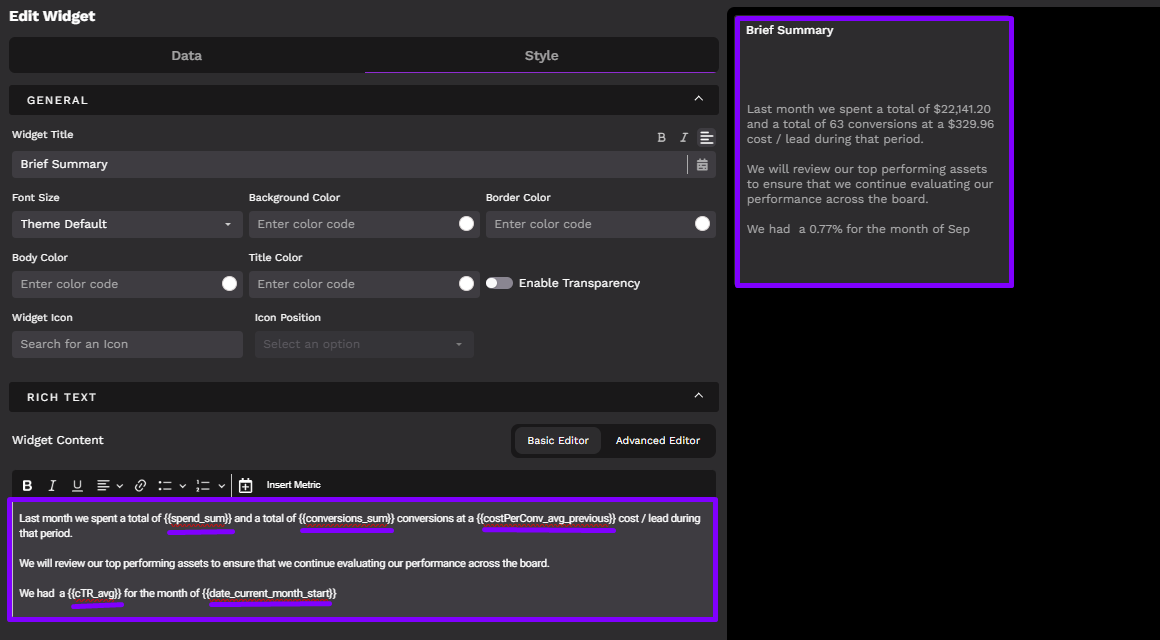This screenshot has width=1160, height=640.
Task: Click the Insert Metric button
Action: pyautogui.click(x=292, y=485)
